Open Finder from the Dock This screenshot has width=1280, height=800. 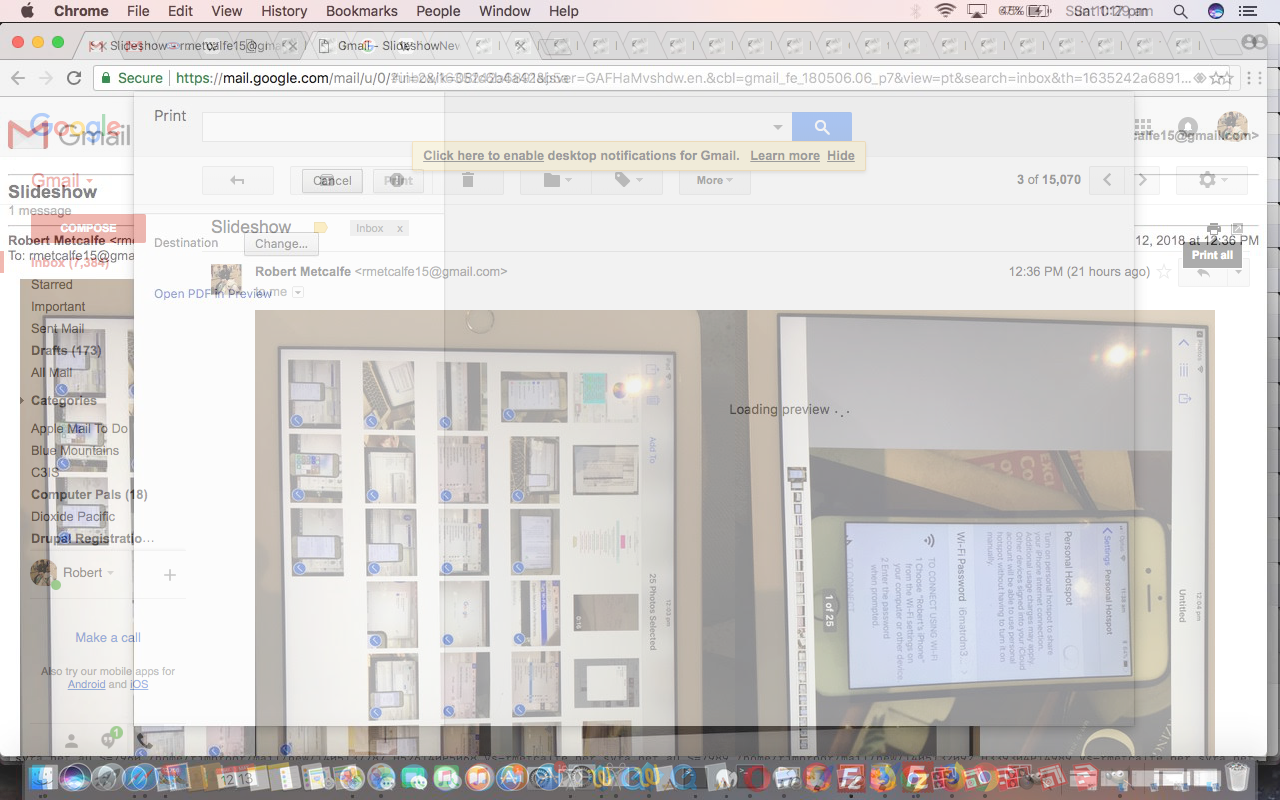(x=44, y=778)
